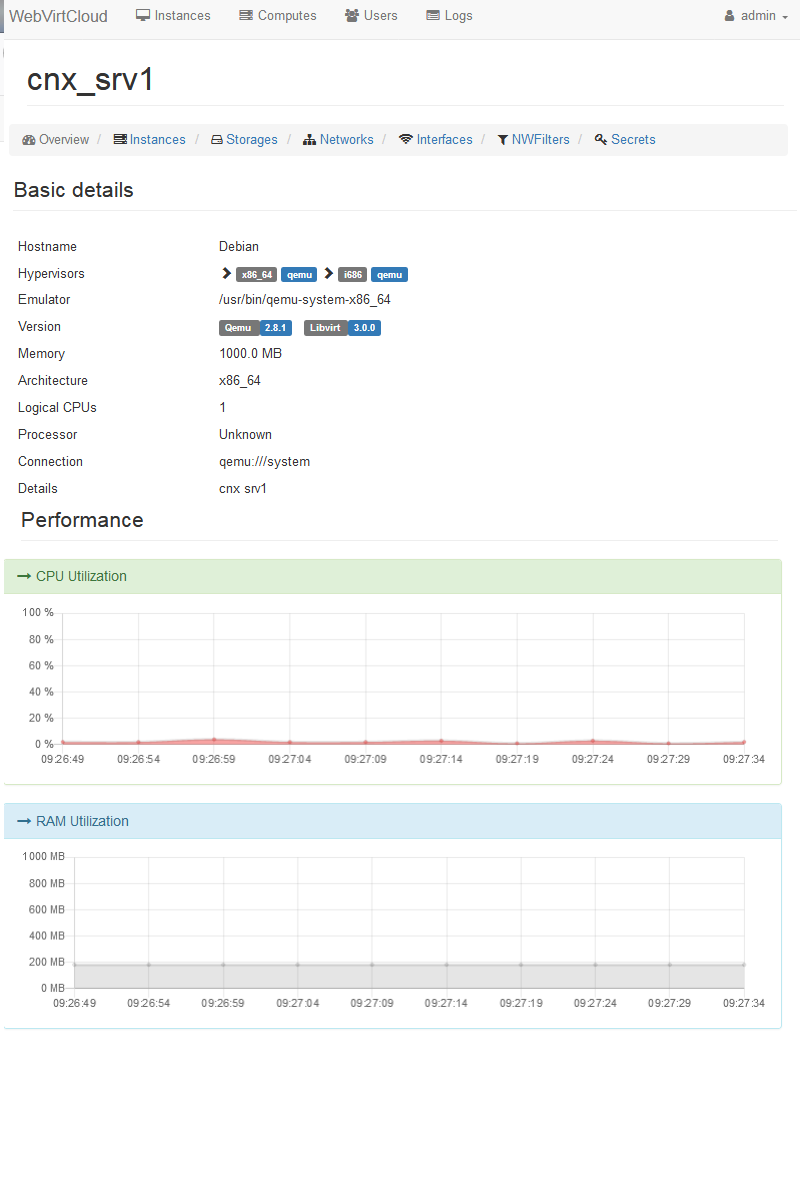Click the Interfaces wifi icon
Image resolution: width=800 pixels, height=1200 pixels.
[405, 140]
